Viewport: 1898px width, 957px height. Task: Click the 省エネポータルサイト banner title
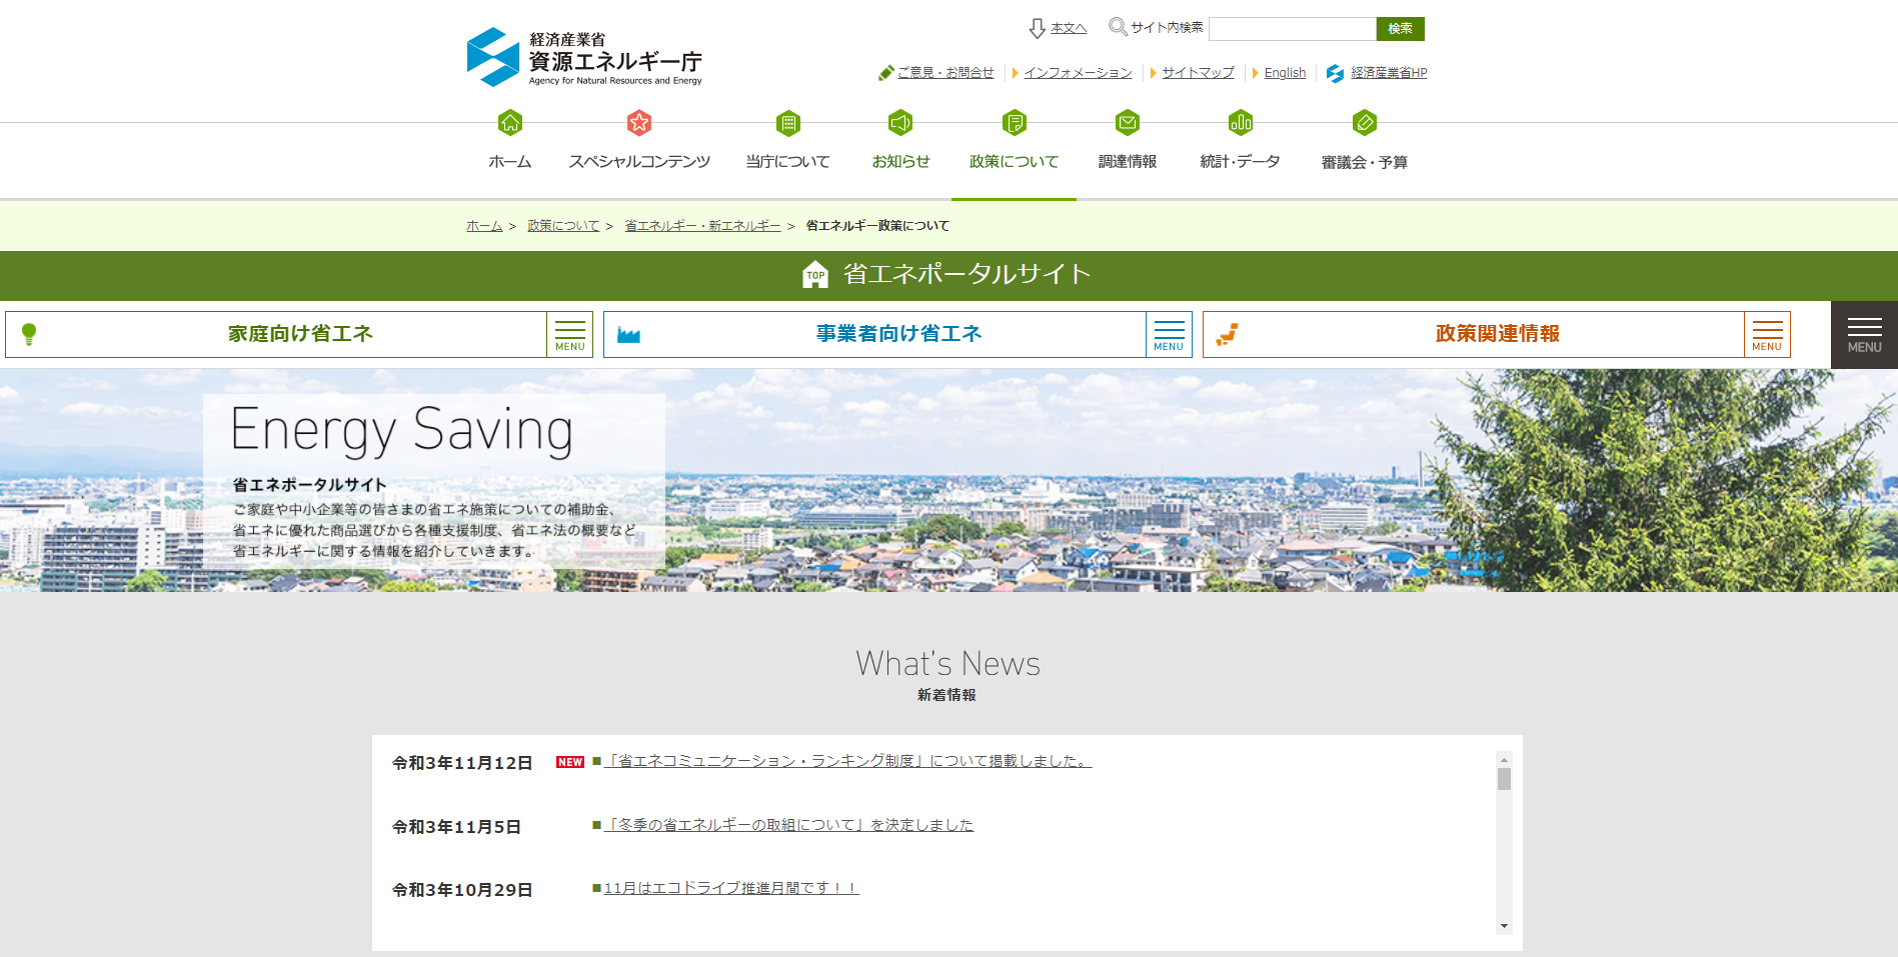click(x=966, y=275)
